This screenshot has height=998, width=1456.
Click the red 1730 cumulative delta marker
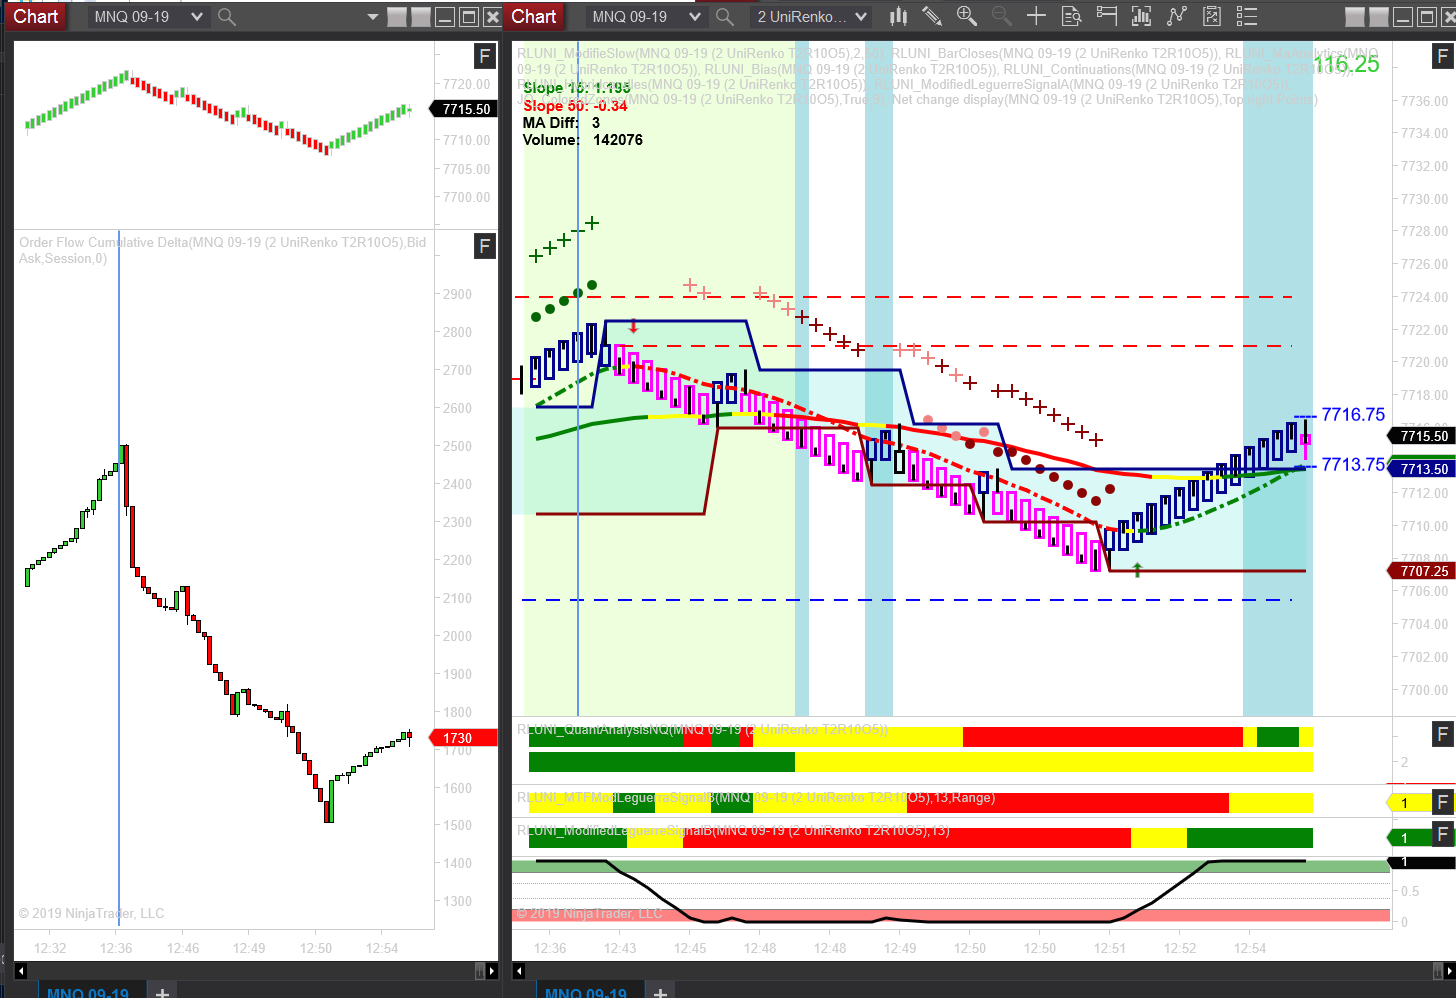(x=464, y=738)
